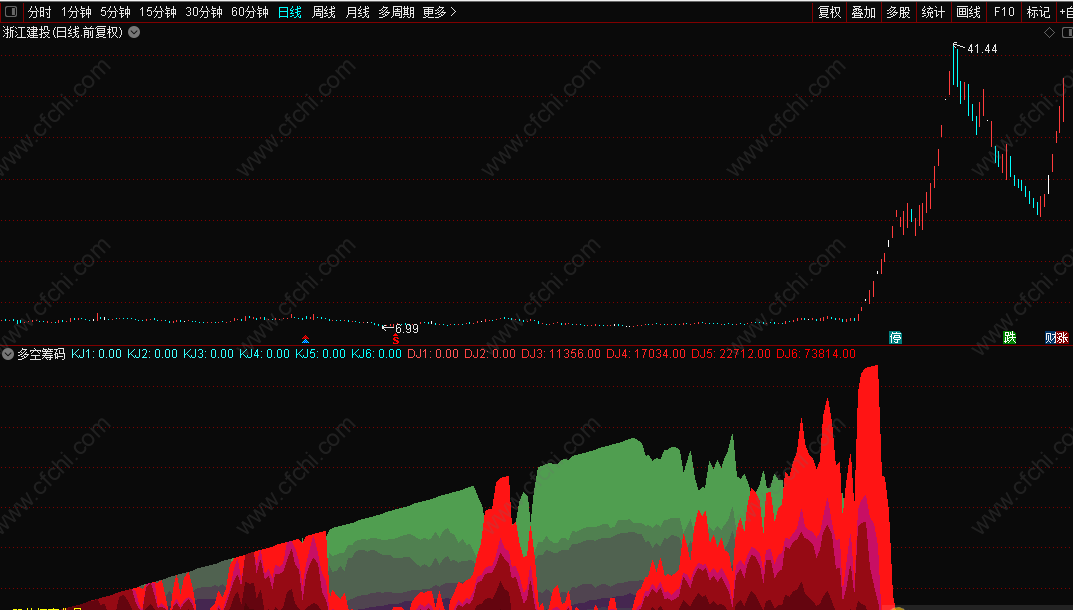Open 多周期 multi-period view
The image size is (1073, 610).
click(x=396, y=12)
